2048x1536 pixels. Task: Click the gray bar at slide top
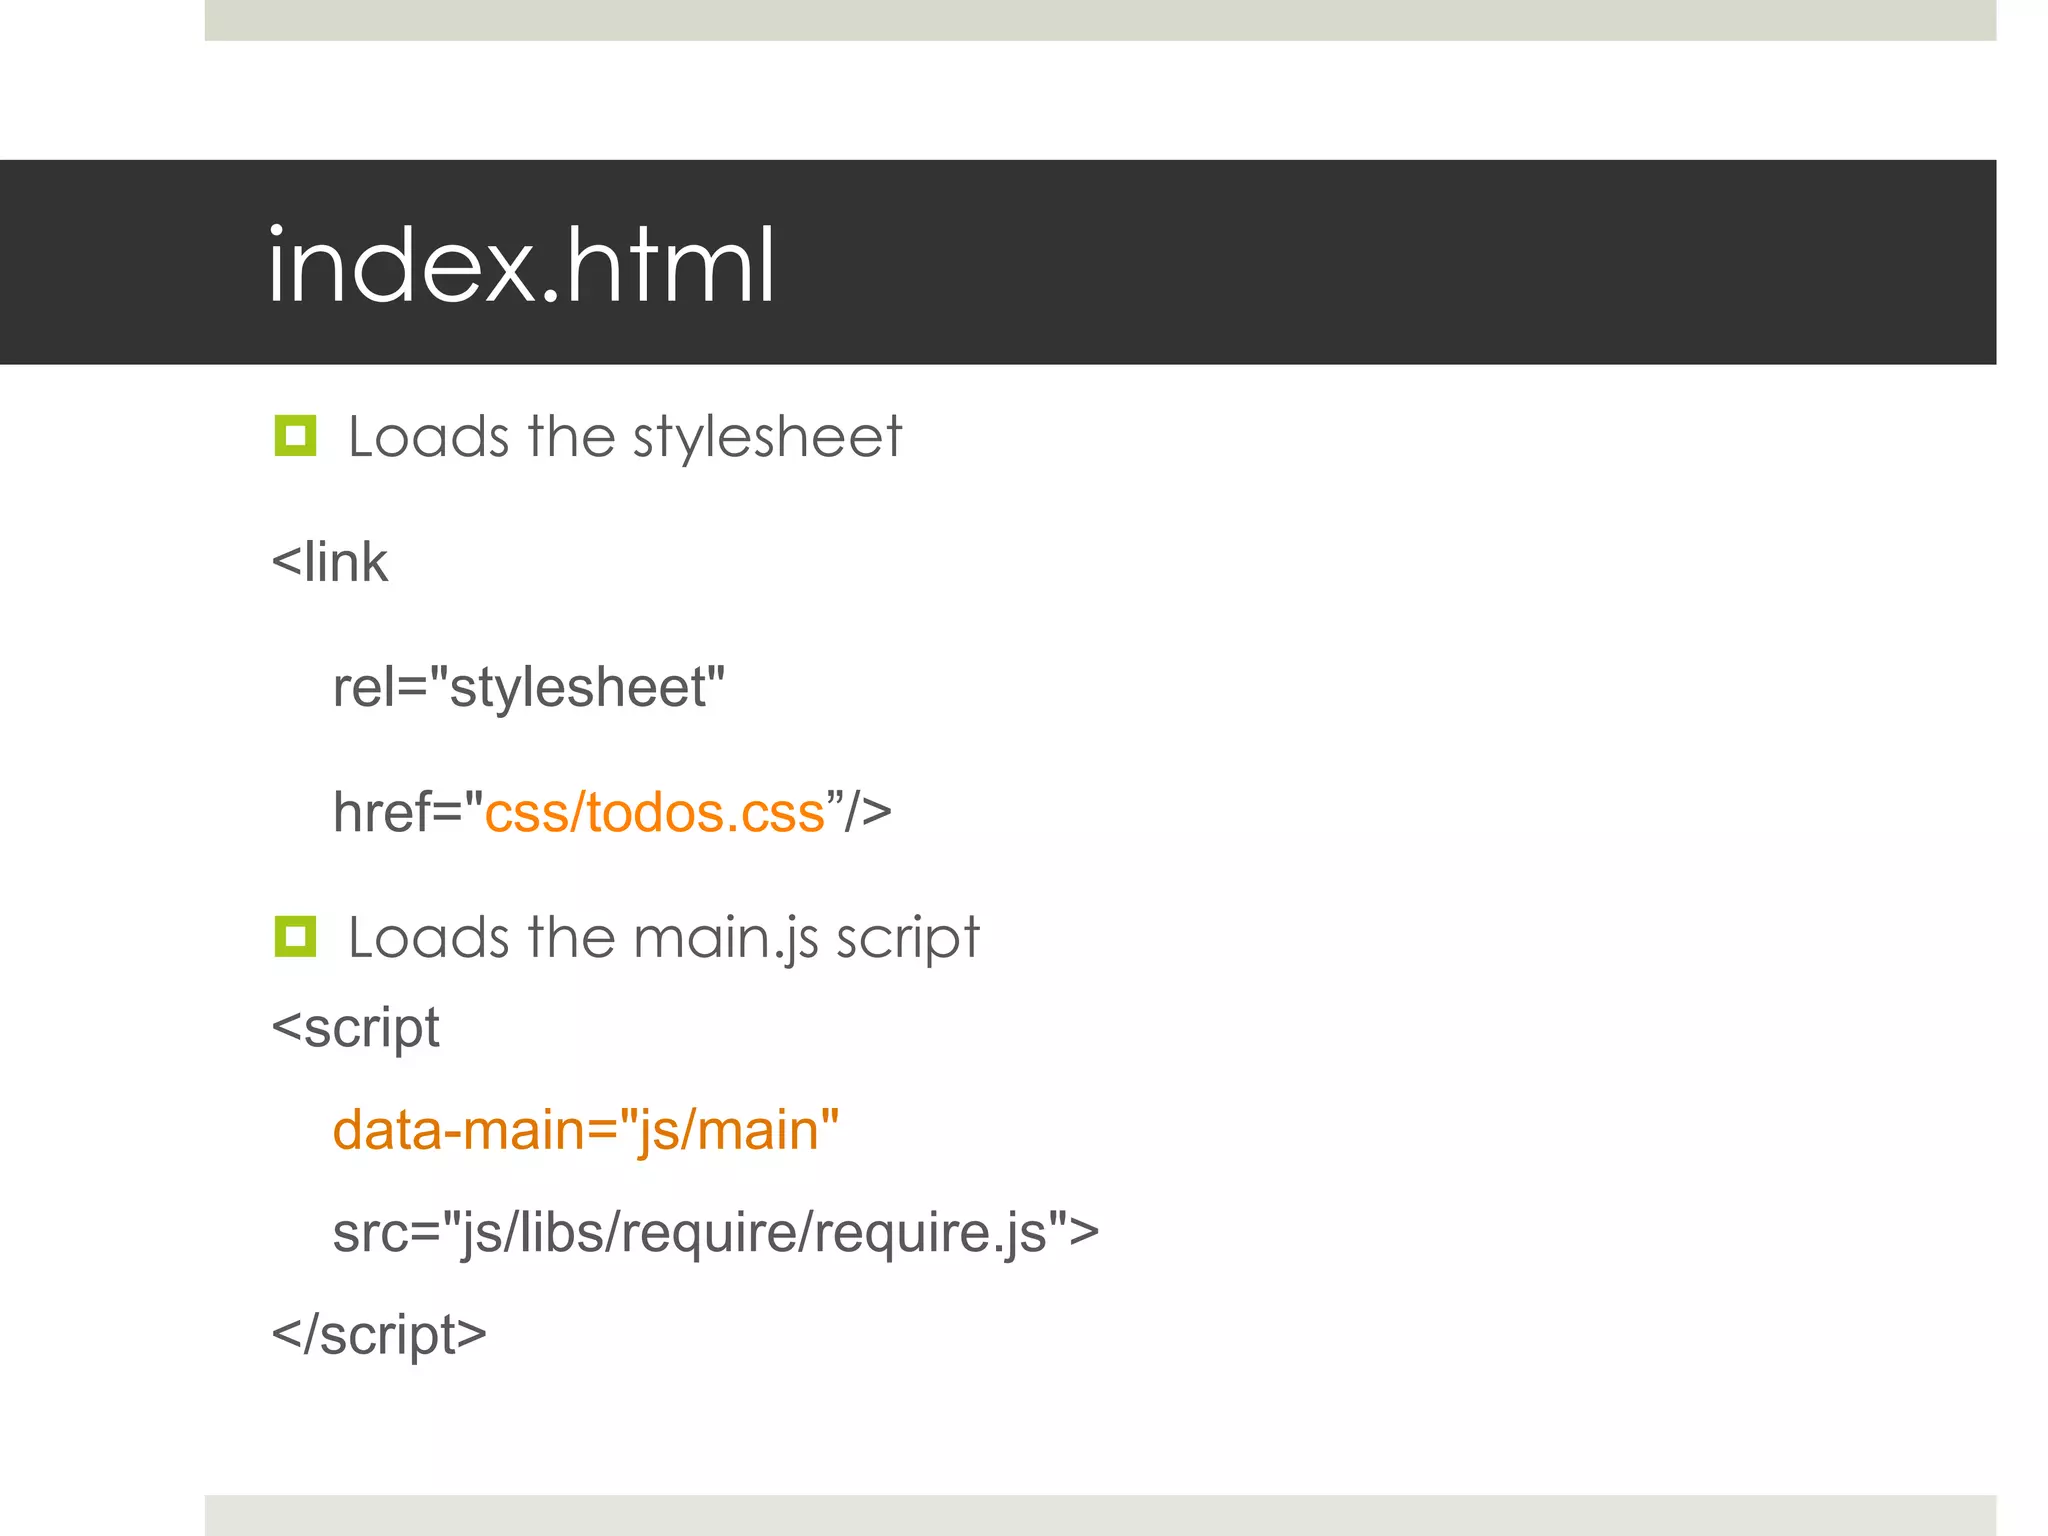(x=1100, y=20)
